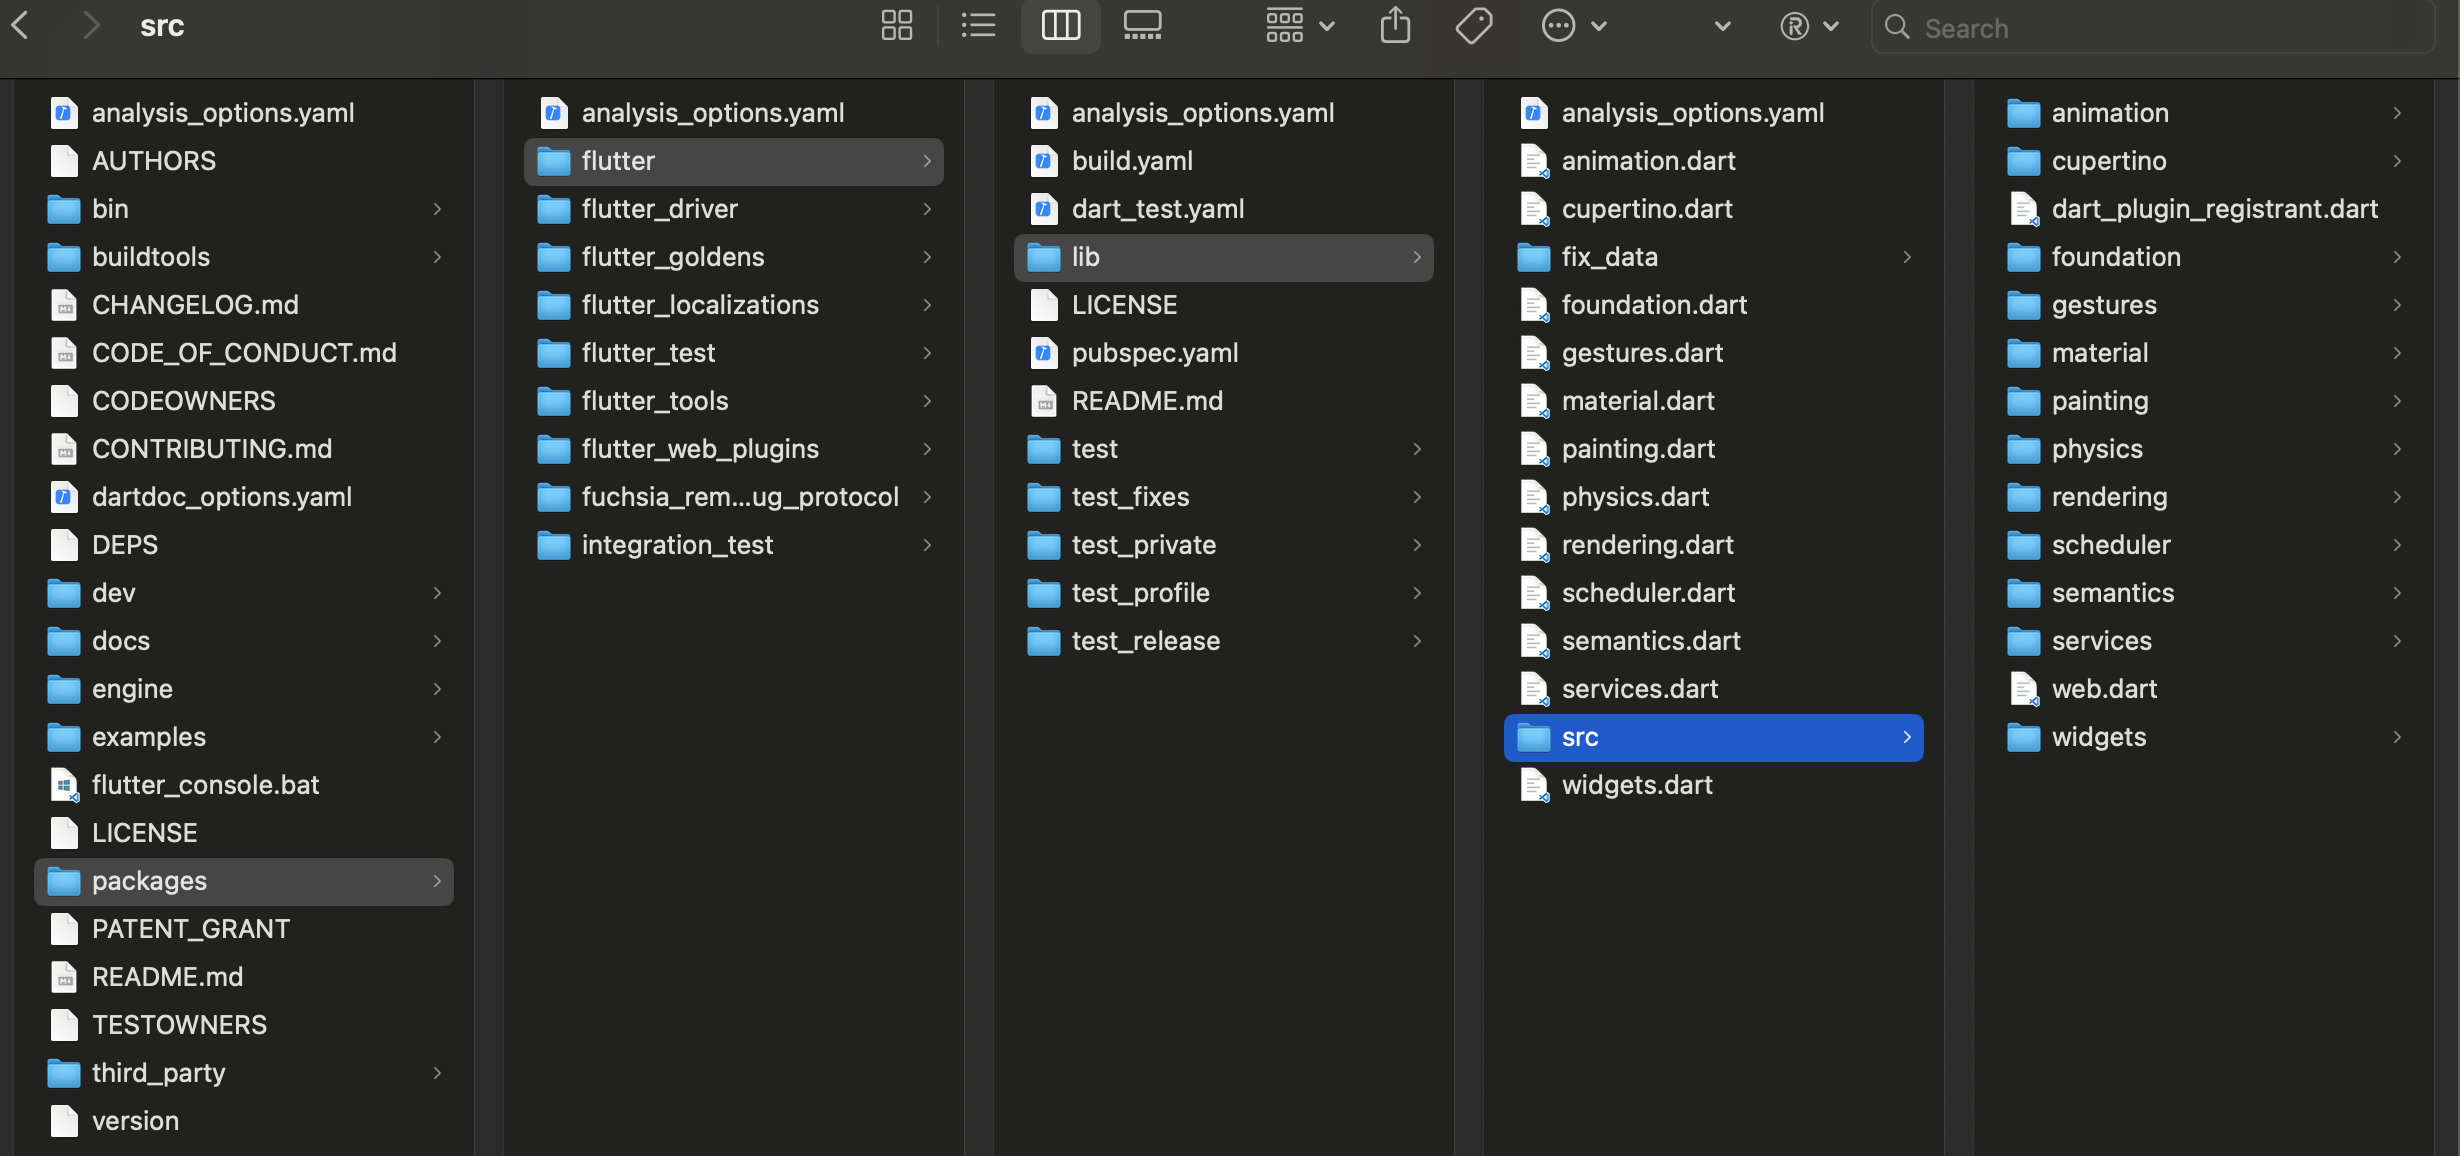Viewport: 2460px width, 1156px height.
Task: Expand the third_party folder chevron
Action: click(437, 1073)
